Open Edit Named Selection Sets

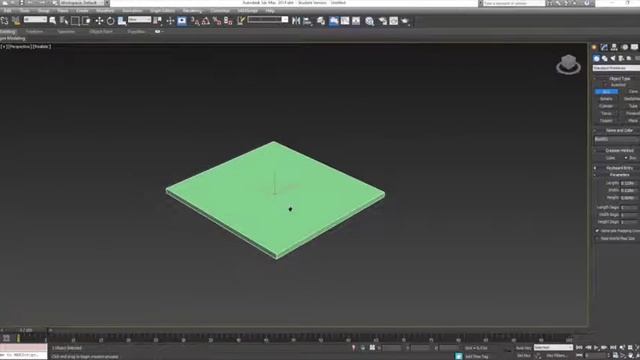pyautogui.click(x=241, y=20)
